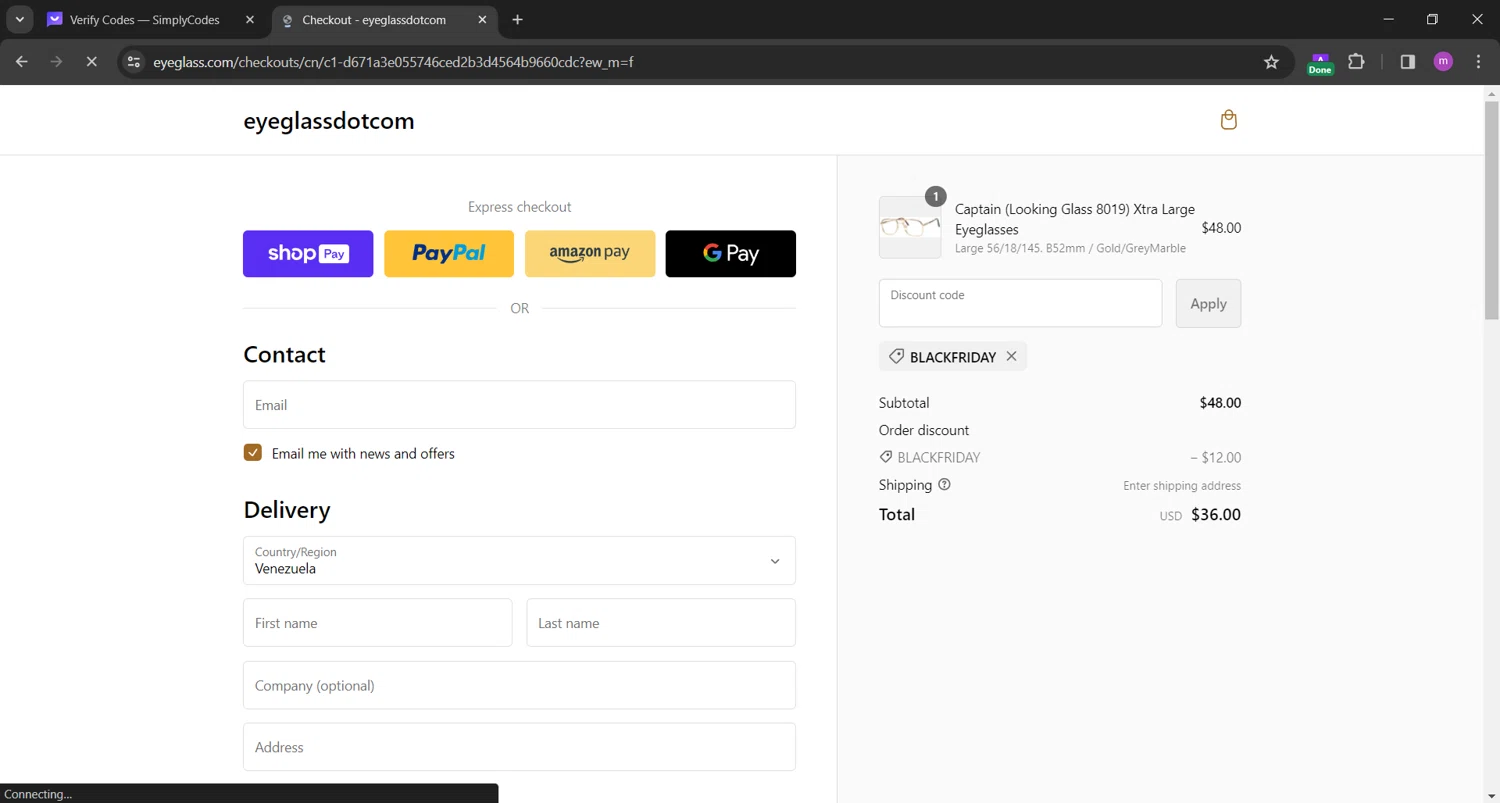
Task: Click the eyeglassdotcom store name link
Action: [x=329, y=121]
